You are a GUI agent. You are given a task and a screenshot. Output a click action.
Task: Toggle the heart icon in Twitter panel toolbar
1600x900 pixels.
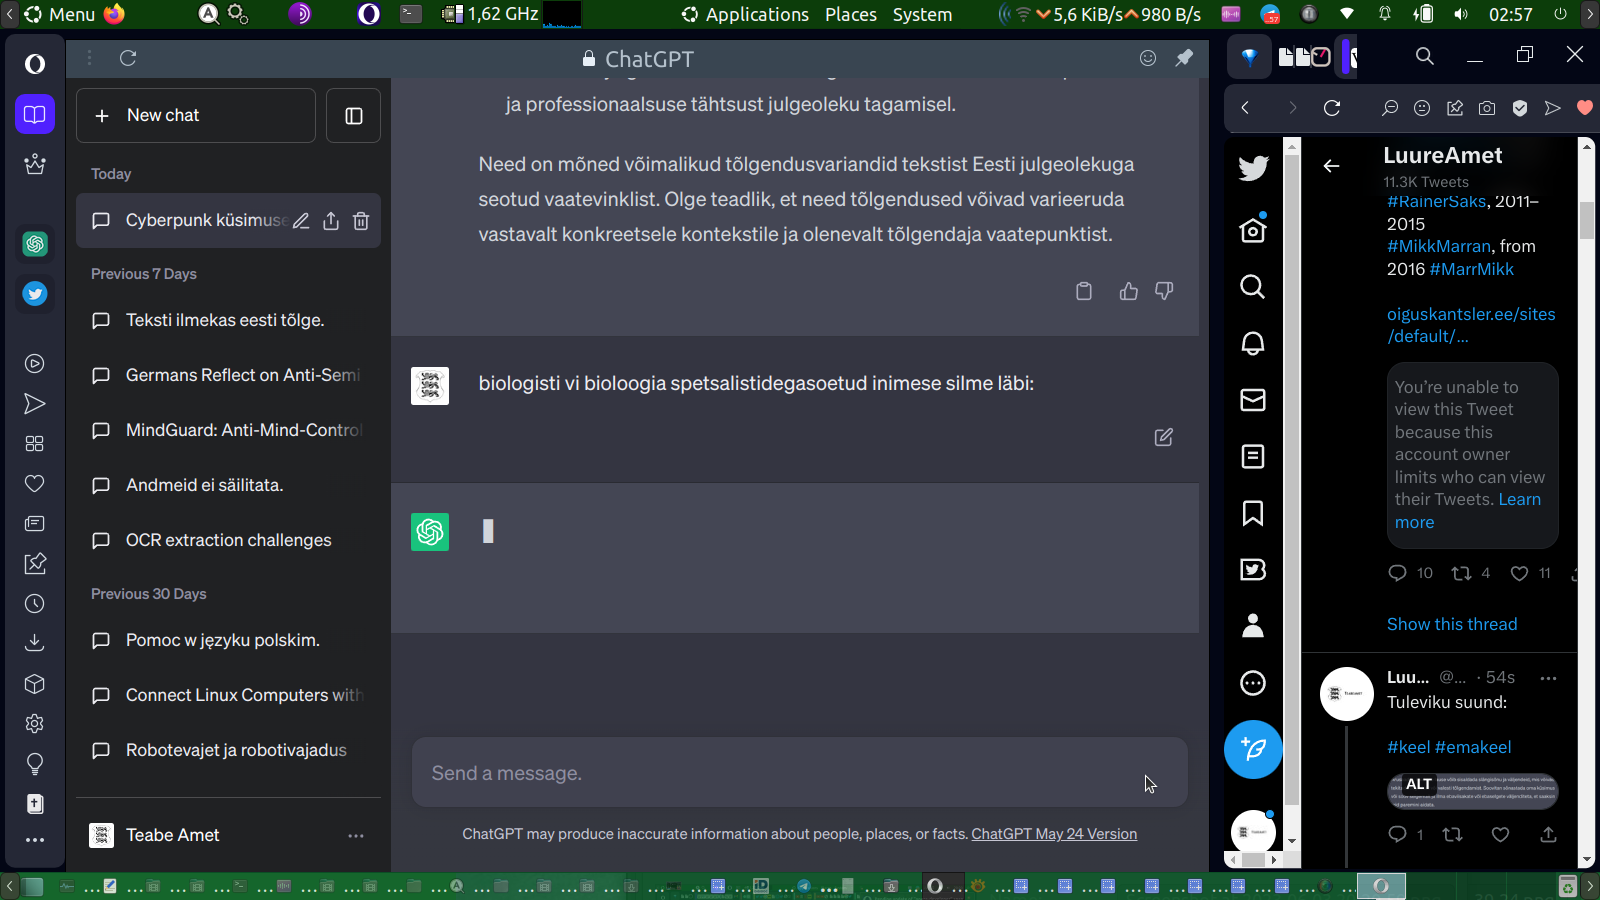pyautogui.click(x=1584, y=108)
